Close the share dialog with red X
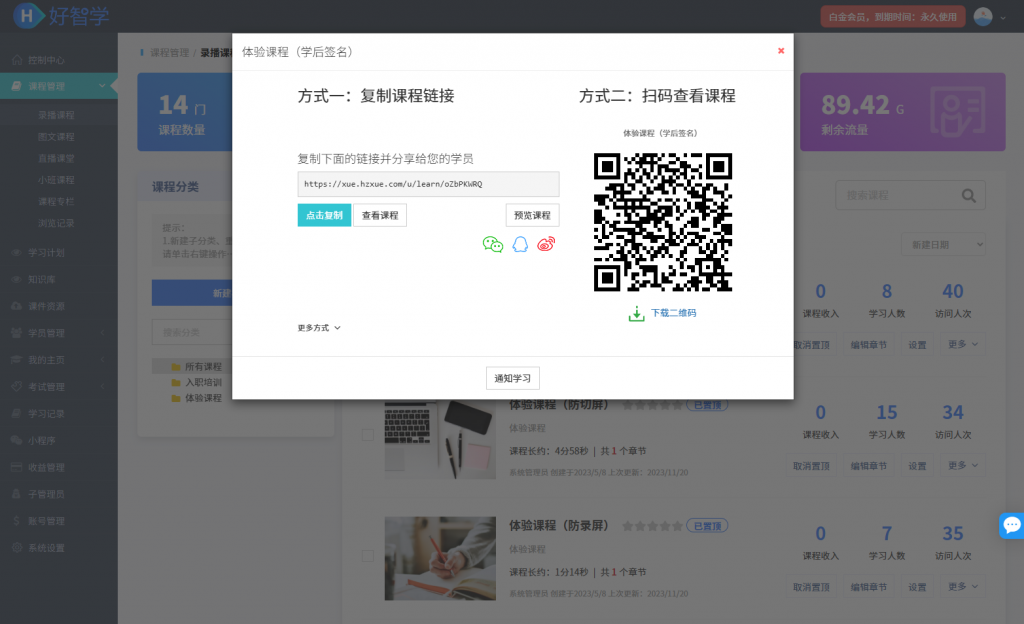The width and height of the screenshot is (1024, 624). pos(781,51)
